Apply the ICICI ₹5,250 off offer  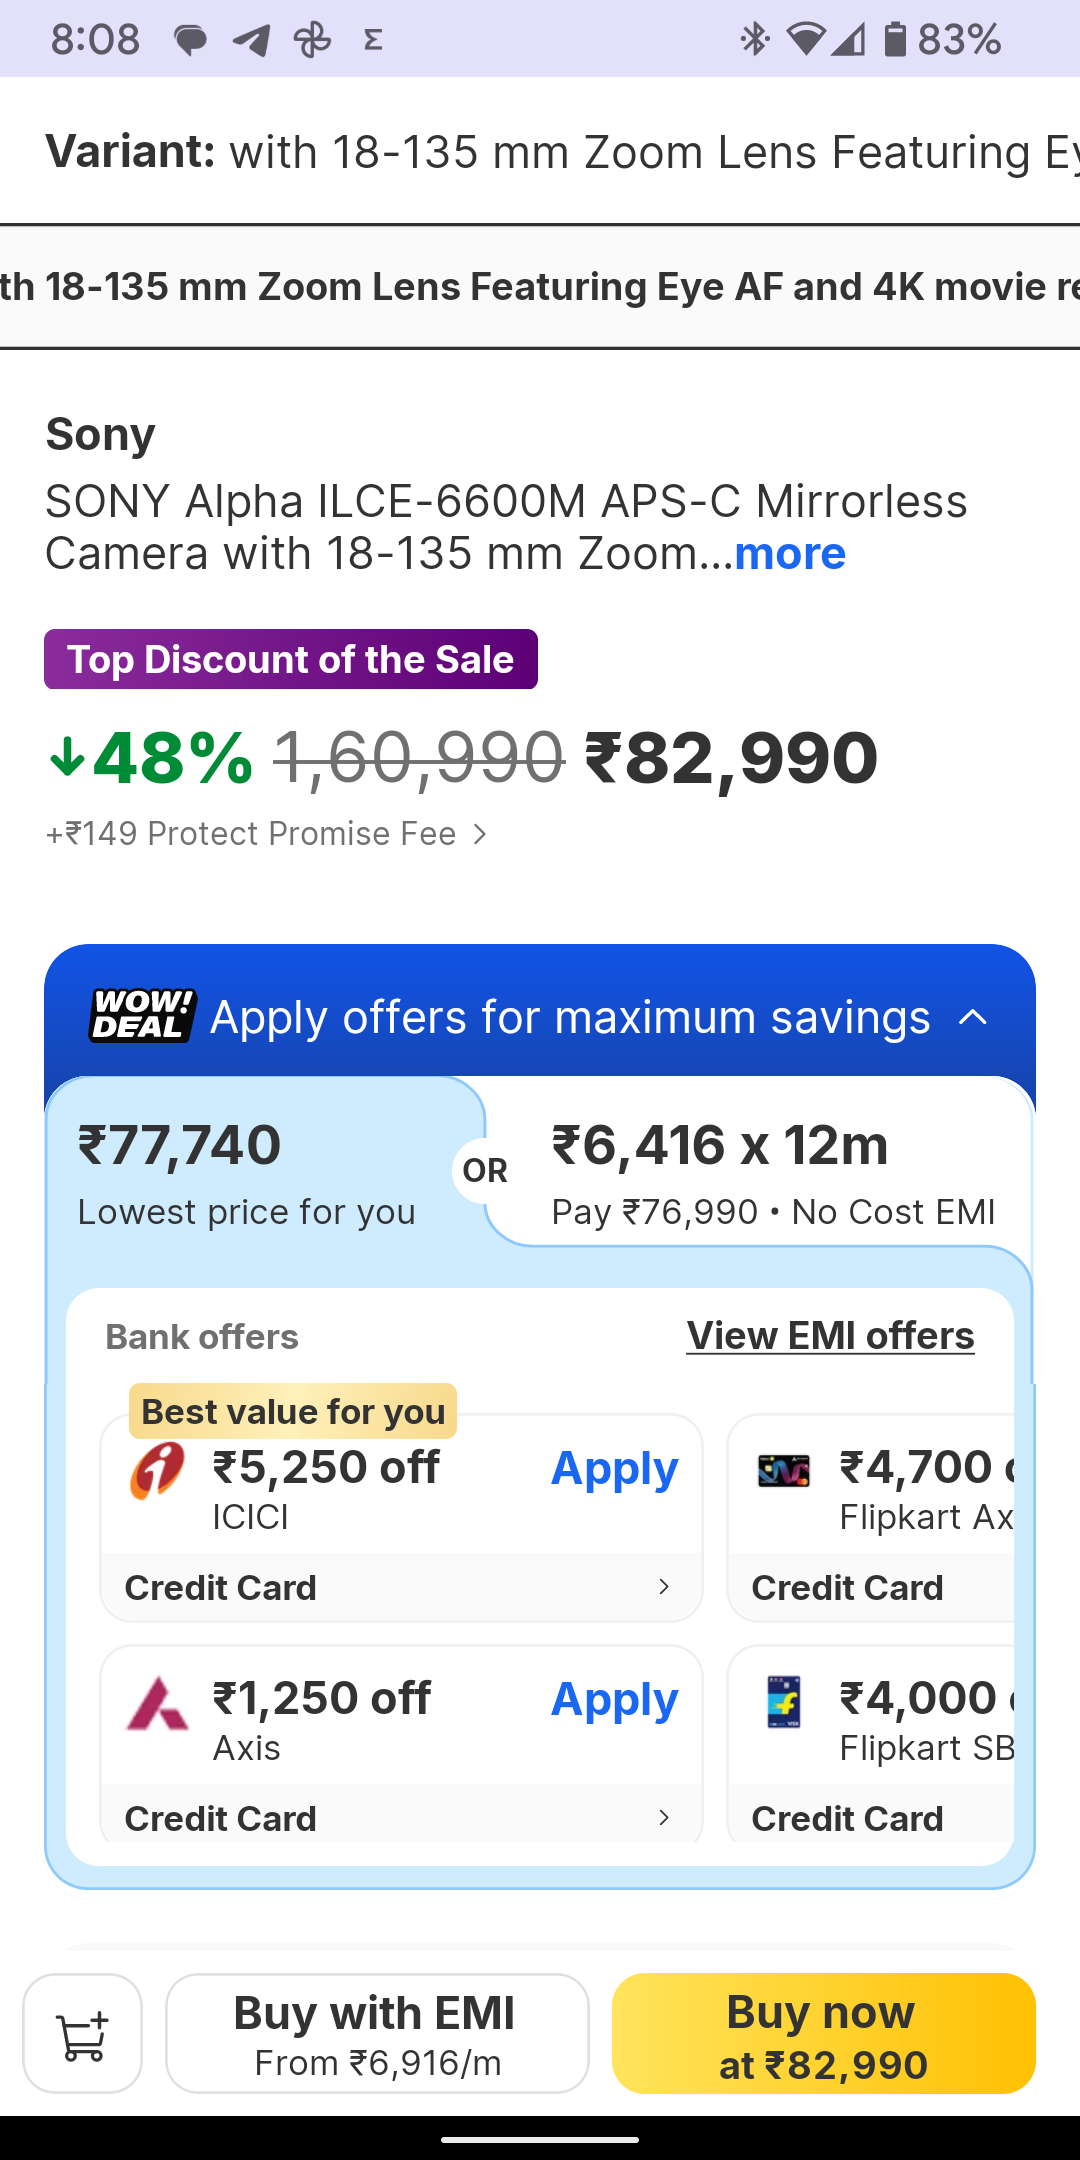click(614, 1468)
